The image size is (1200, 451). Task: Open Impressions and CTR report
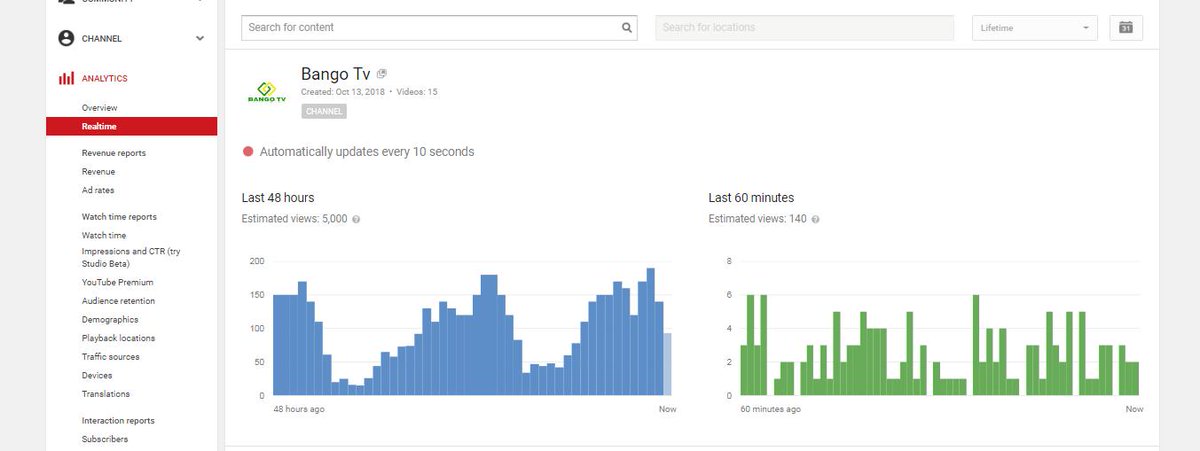131,257
